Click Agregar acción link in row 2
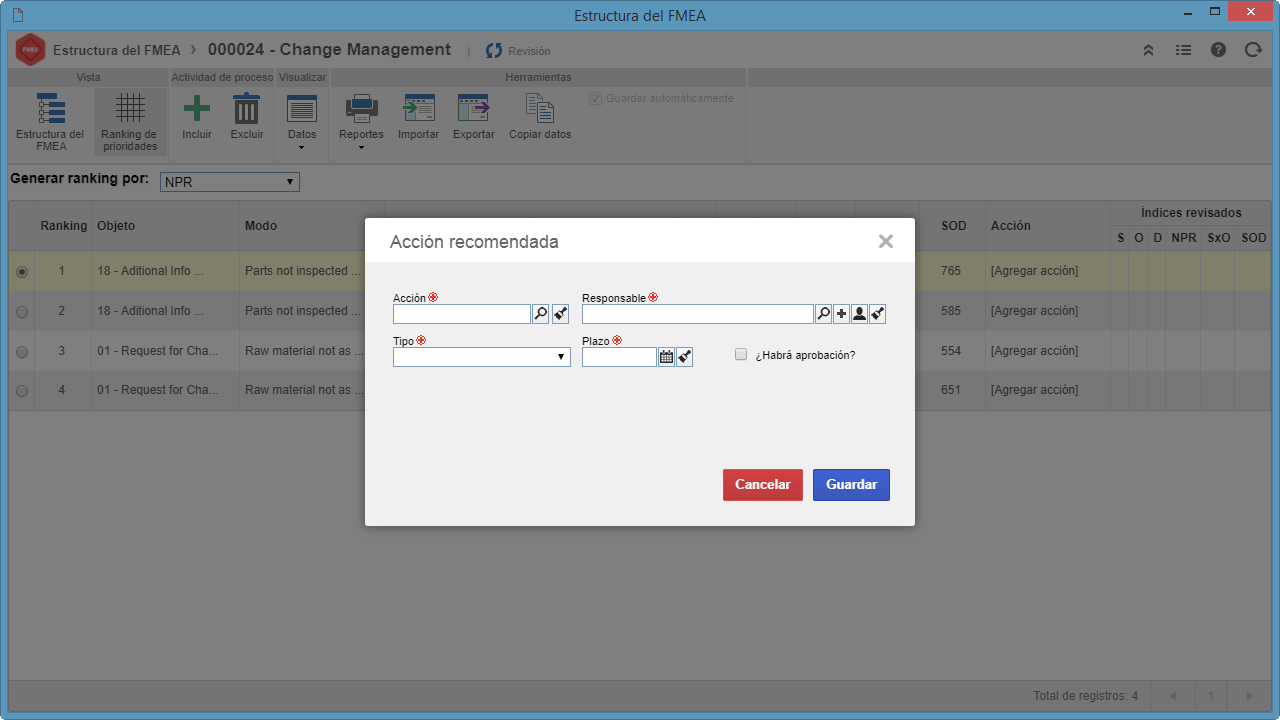This screenshot has width=1280, height=720. 1034,311
